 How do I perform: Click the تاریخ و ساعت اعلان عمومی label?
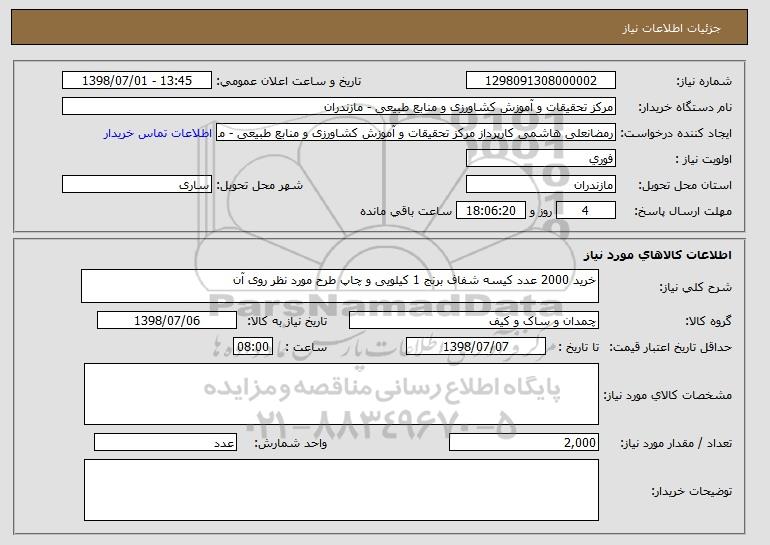pyautogui.click(x=289, y=81)
